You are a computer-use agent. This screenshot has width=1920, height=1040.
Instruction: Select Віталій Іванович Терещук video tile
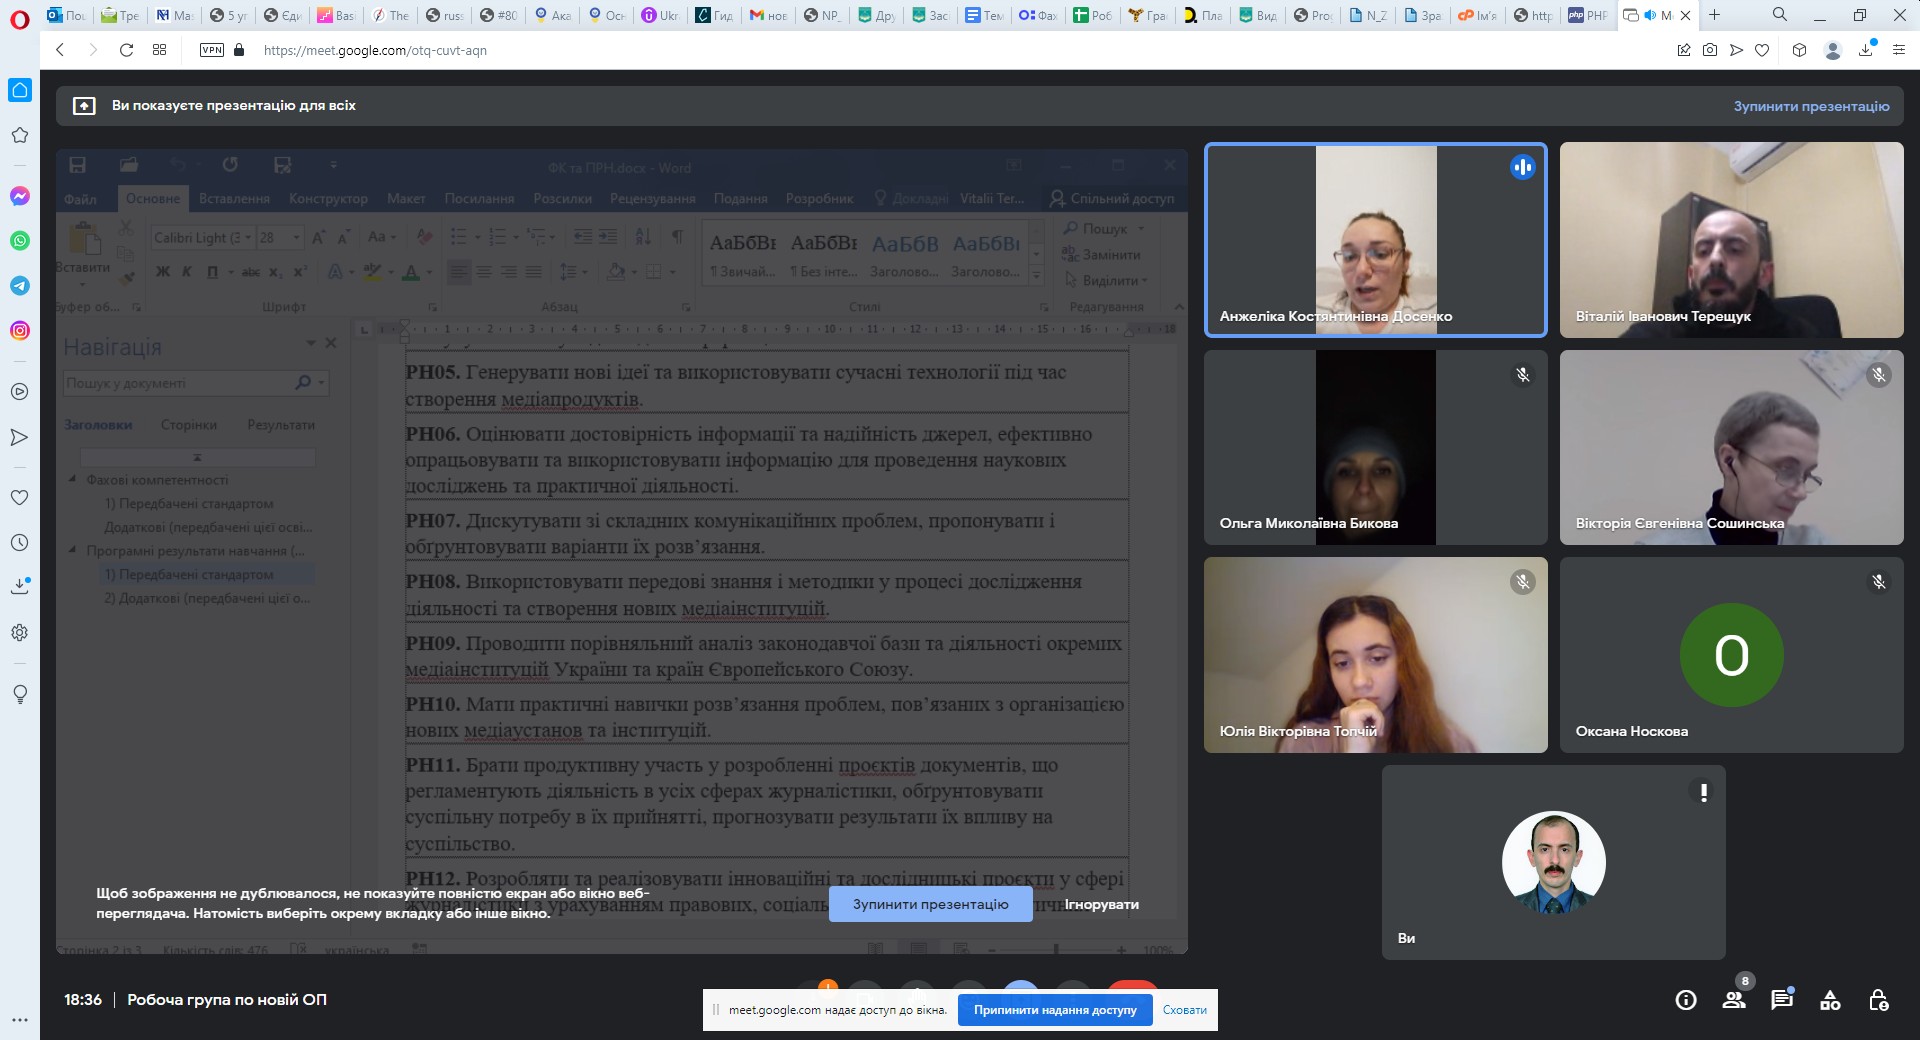1731,240
